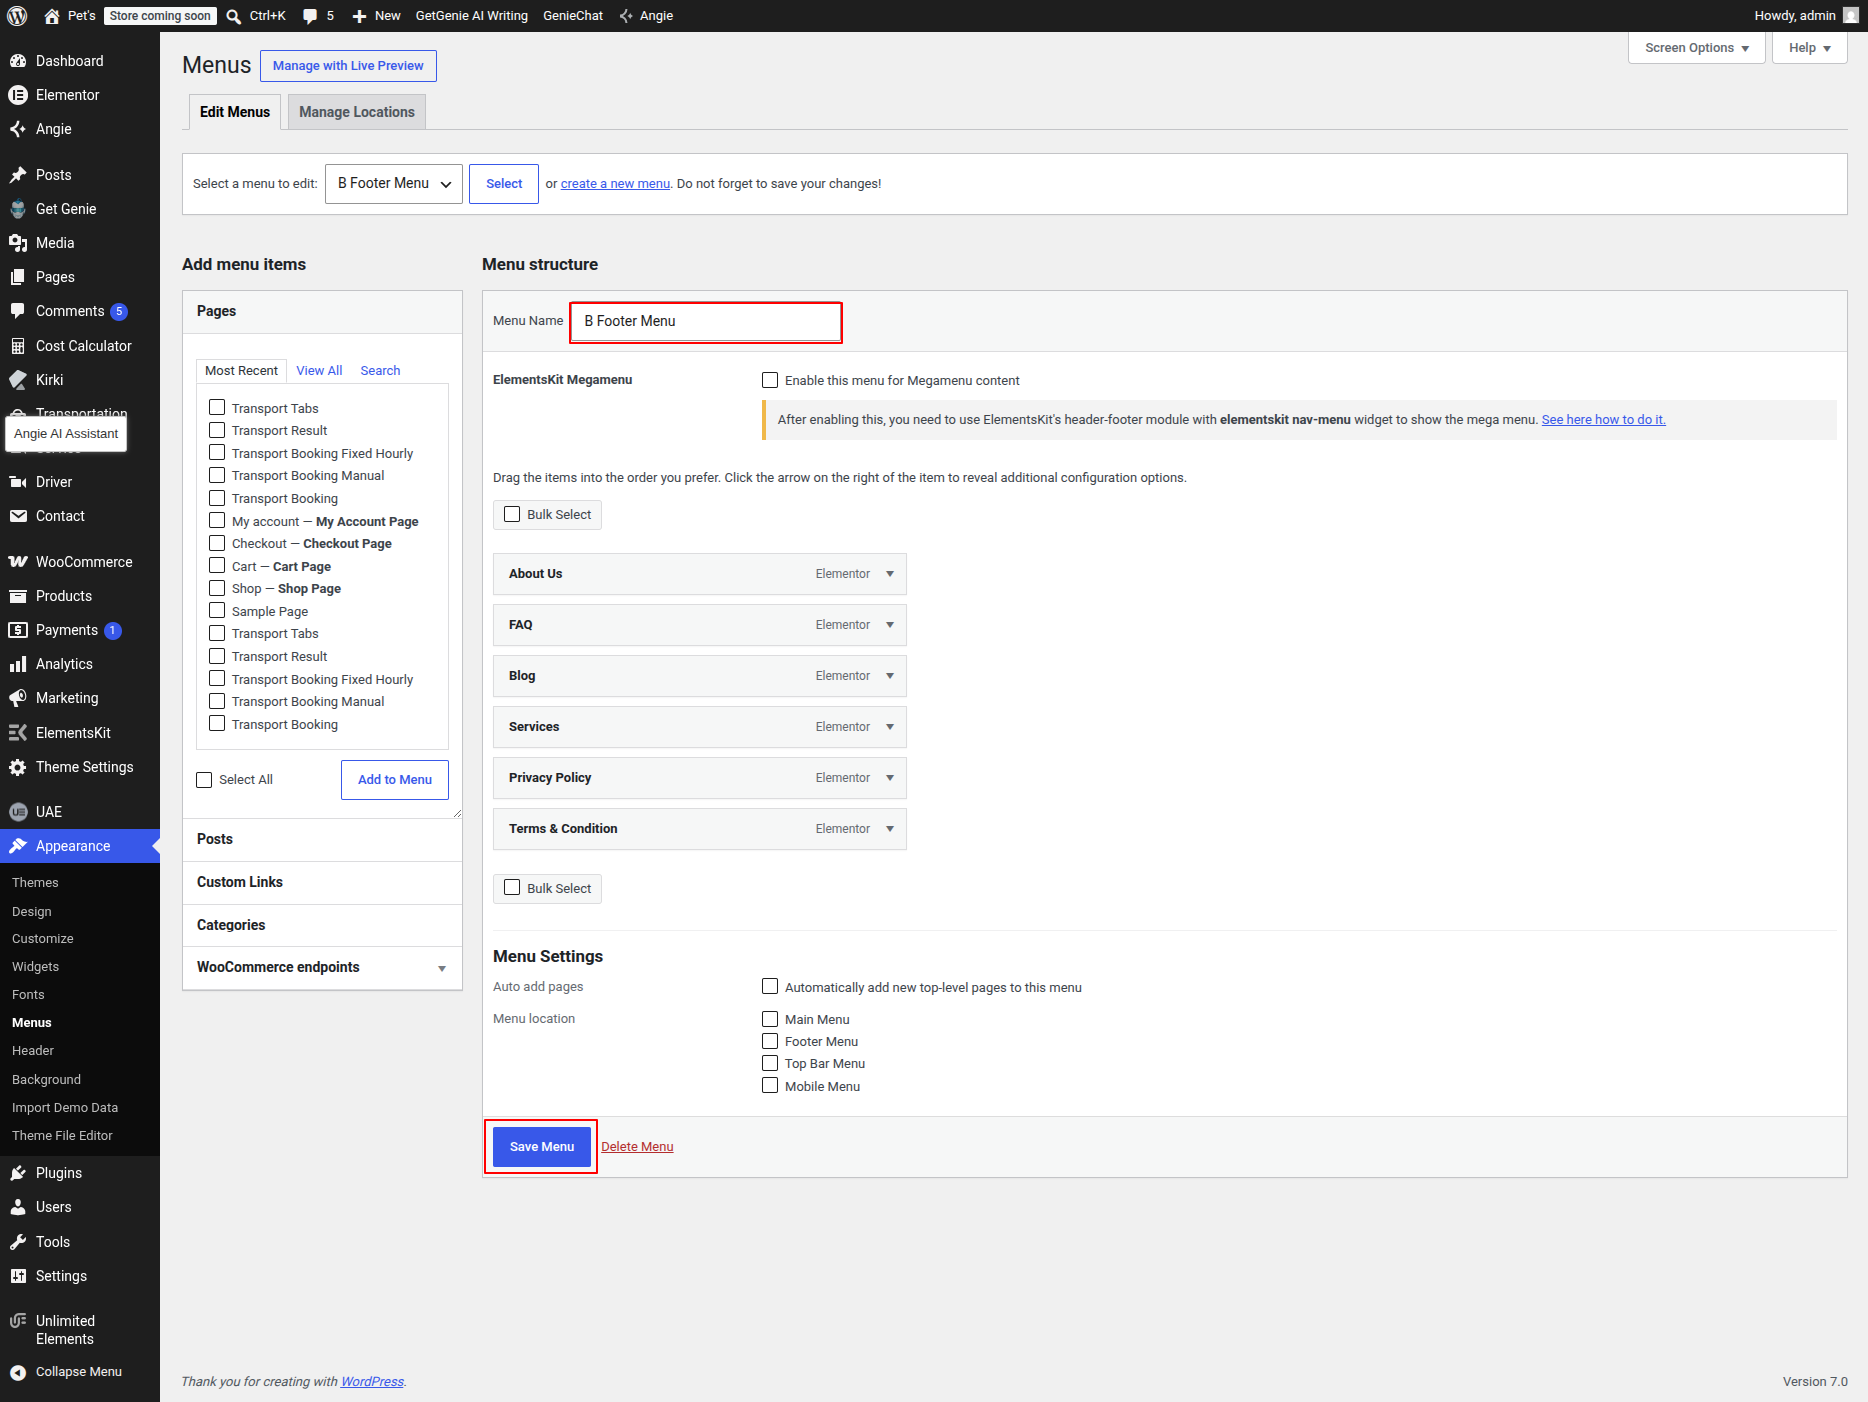Open the Elementor icon in sidebar

pyautogui.click(x=18, y=95)
